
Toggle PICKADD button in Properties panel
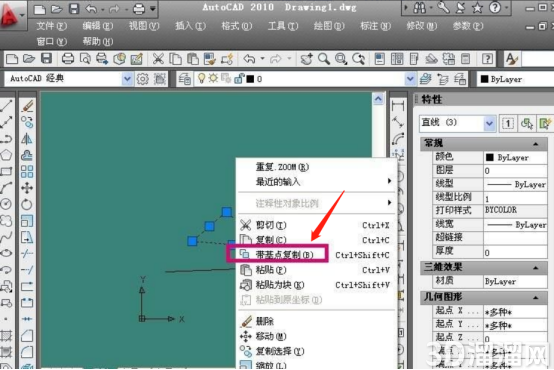point(508,123)
